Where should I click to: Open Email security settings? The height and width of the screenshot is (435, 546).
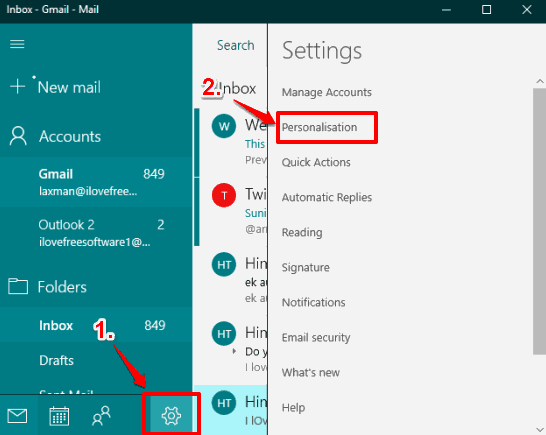(x=316, y=337)
